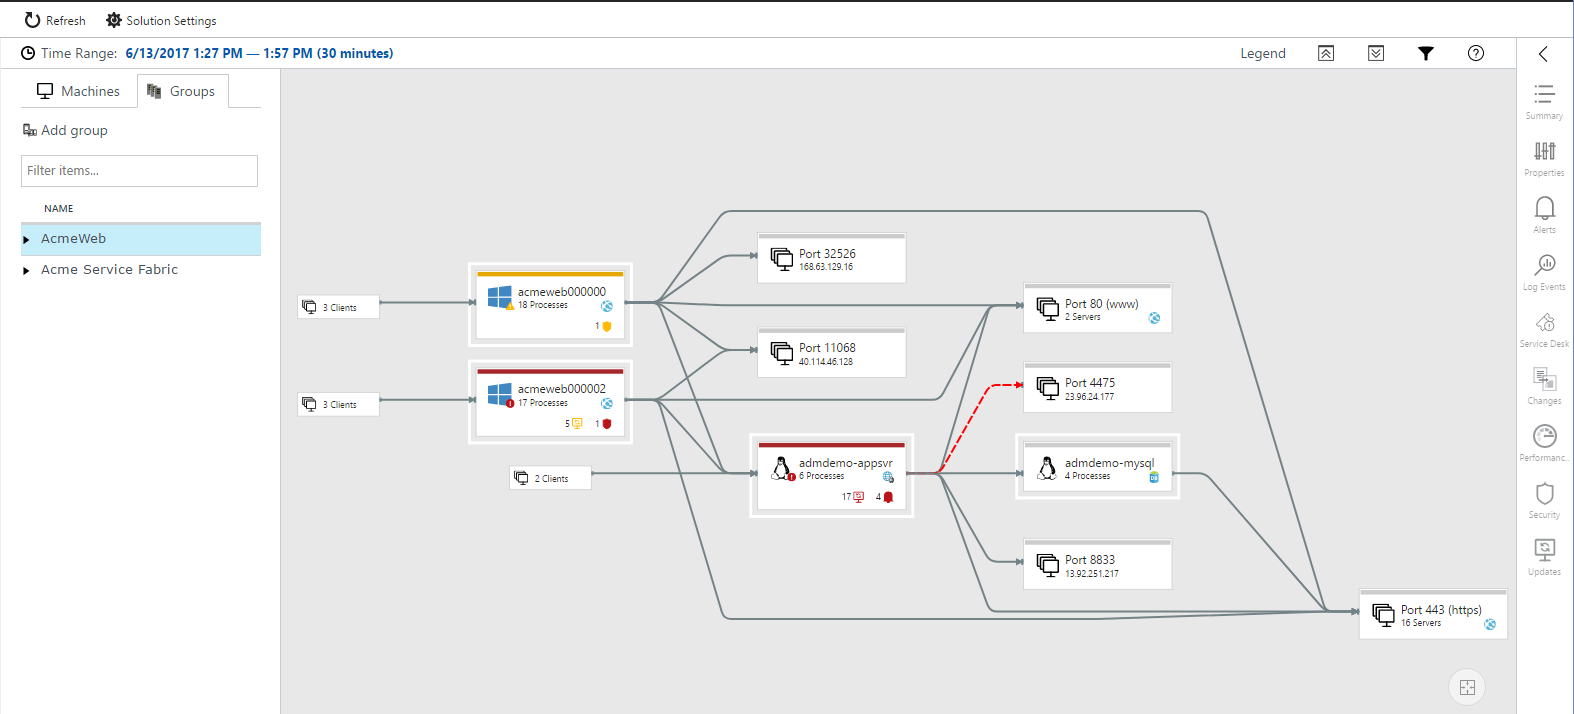
Task: Collapse the right side panel chevron
Action: click(x=1543, y=54)
